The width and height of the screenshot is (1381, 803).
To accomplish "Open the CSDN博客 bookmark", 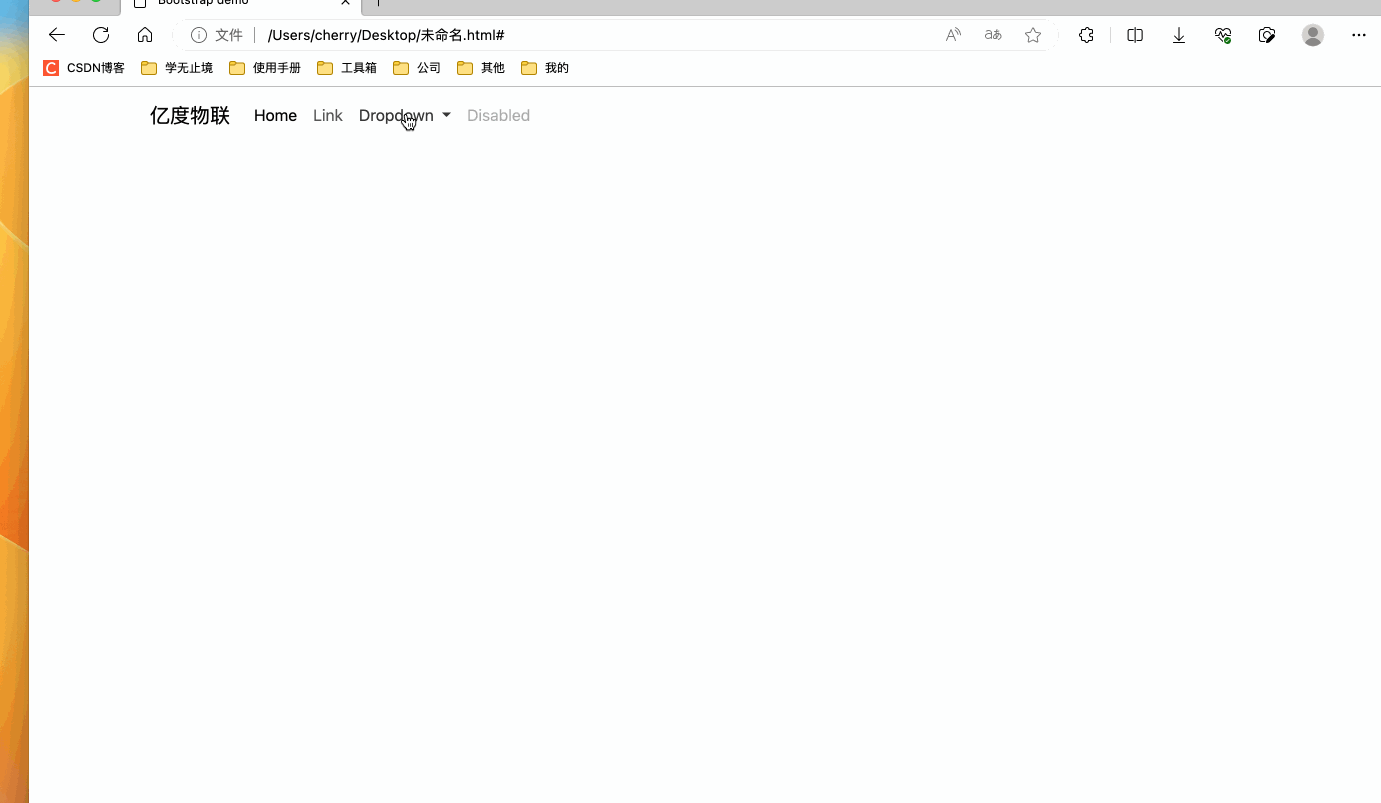I will [85, 68].
